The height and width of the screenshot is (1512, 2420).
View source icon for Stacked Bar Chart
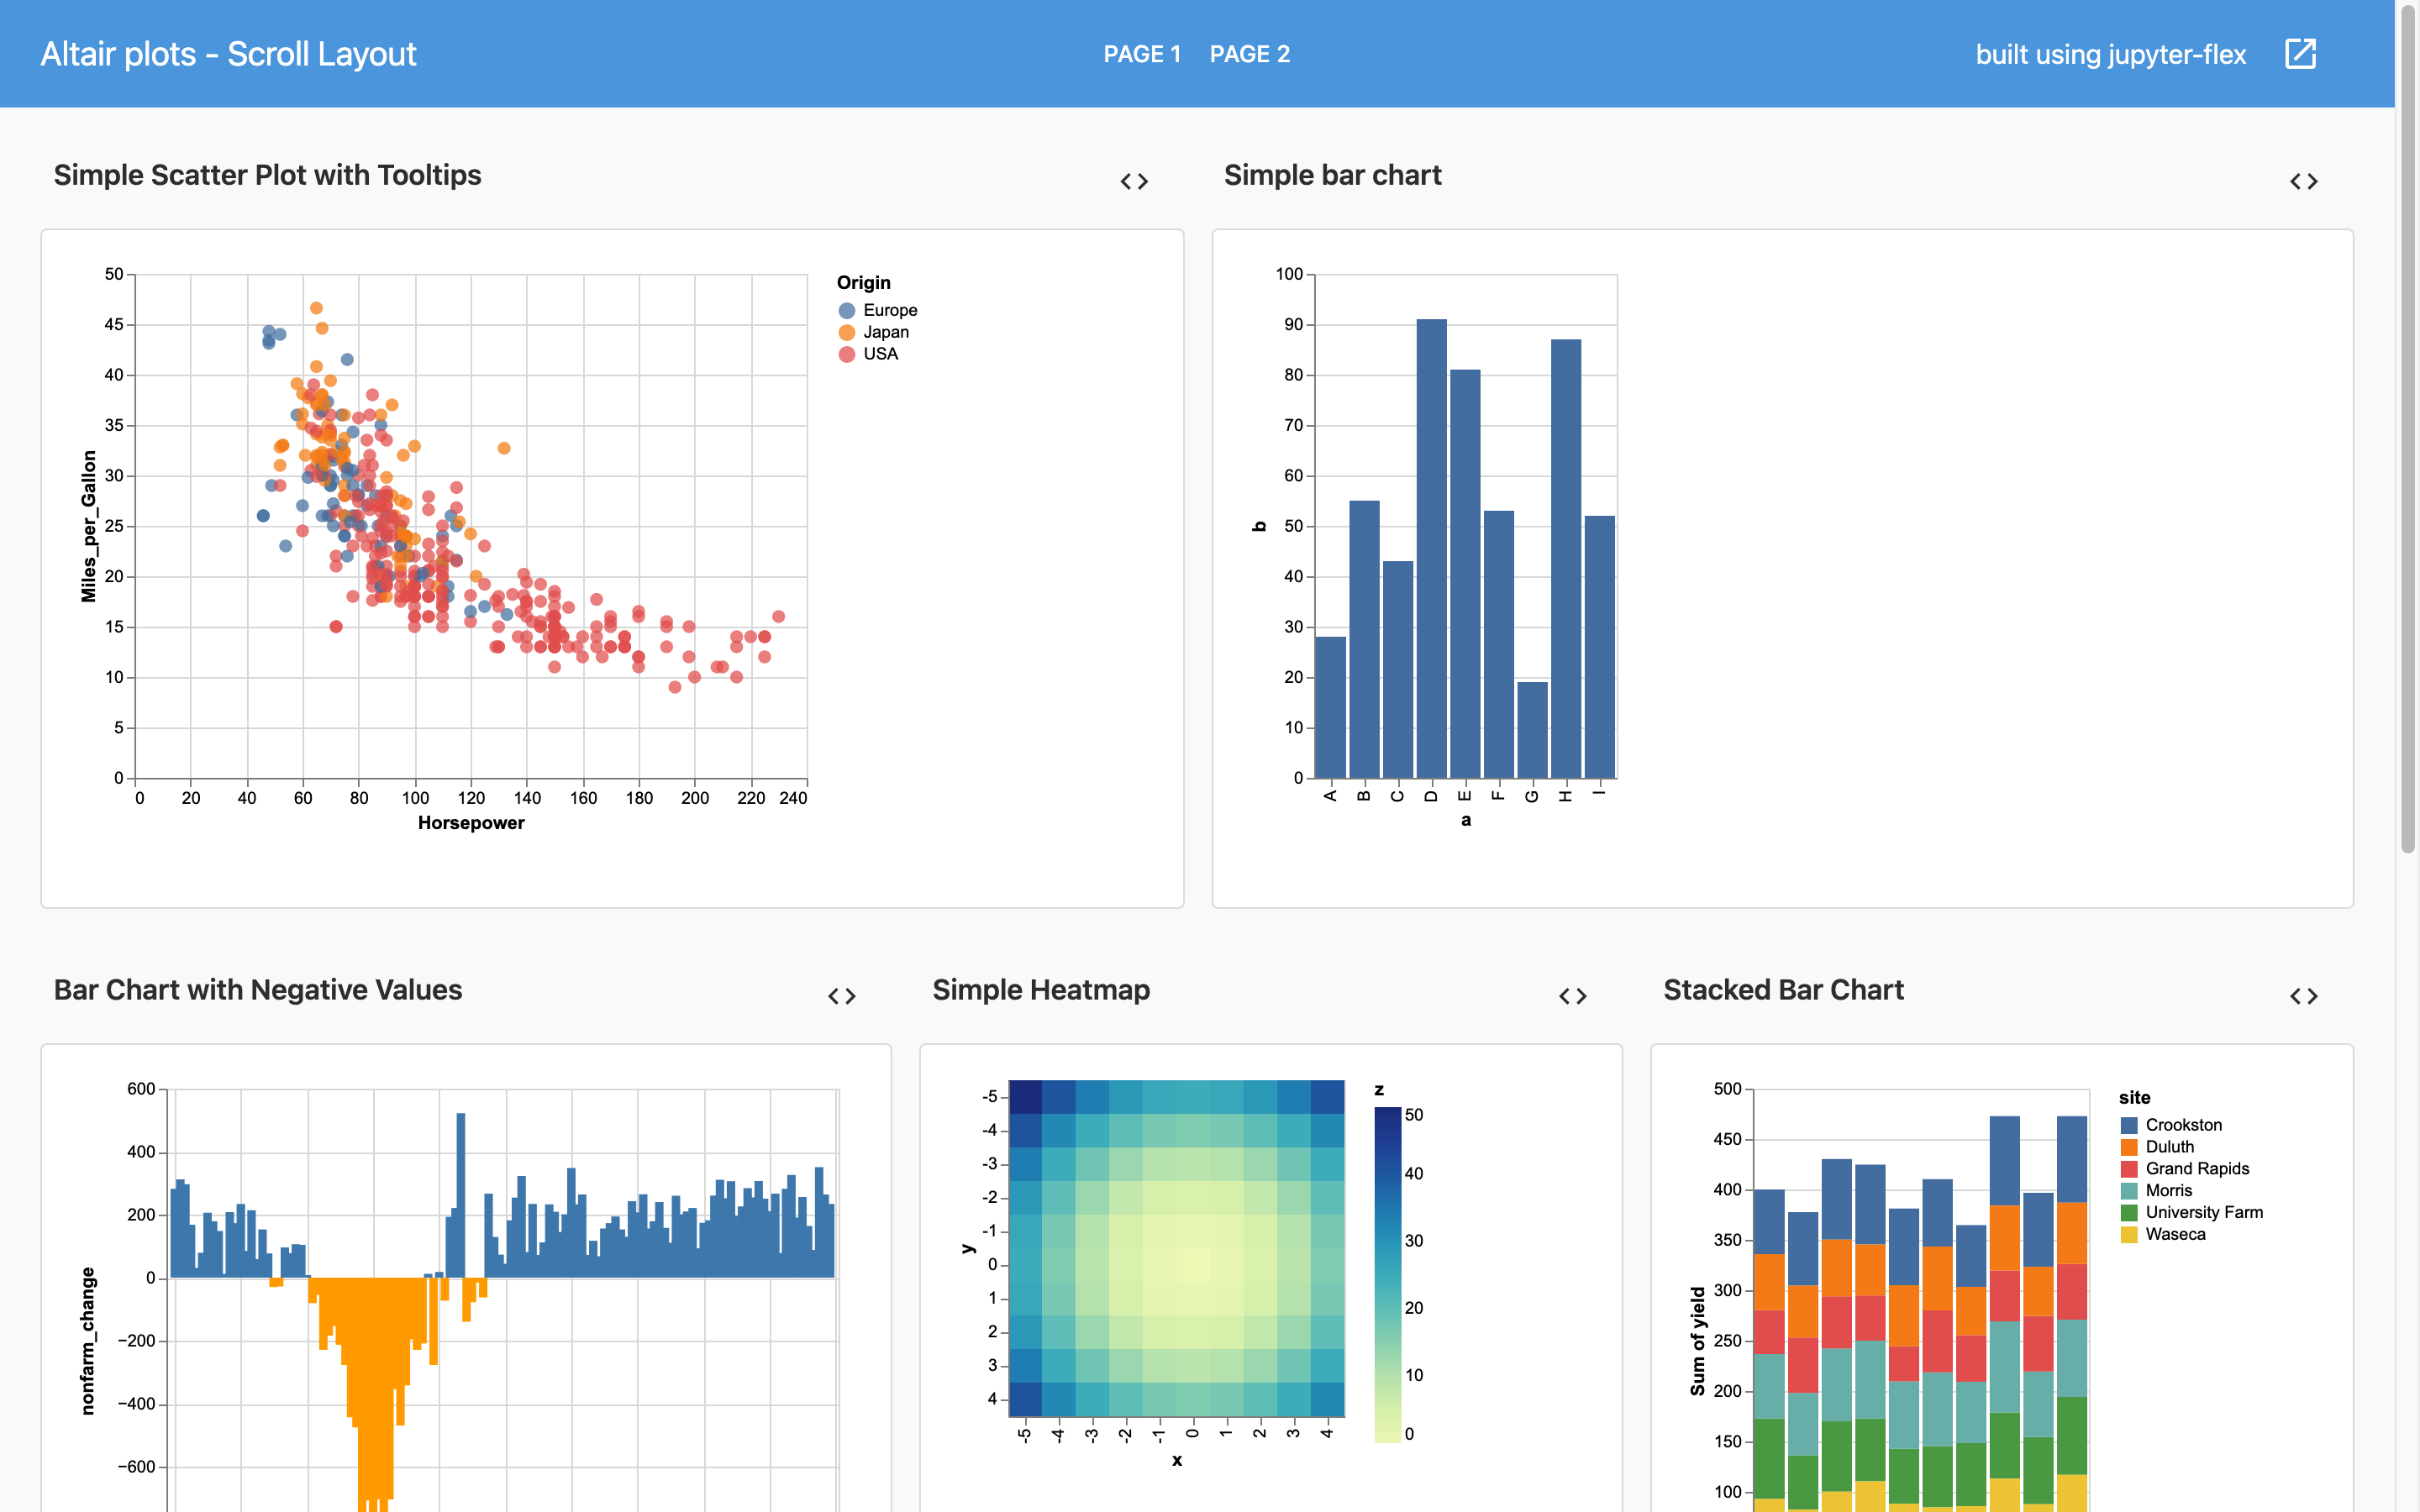(2303, 996)
